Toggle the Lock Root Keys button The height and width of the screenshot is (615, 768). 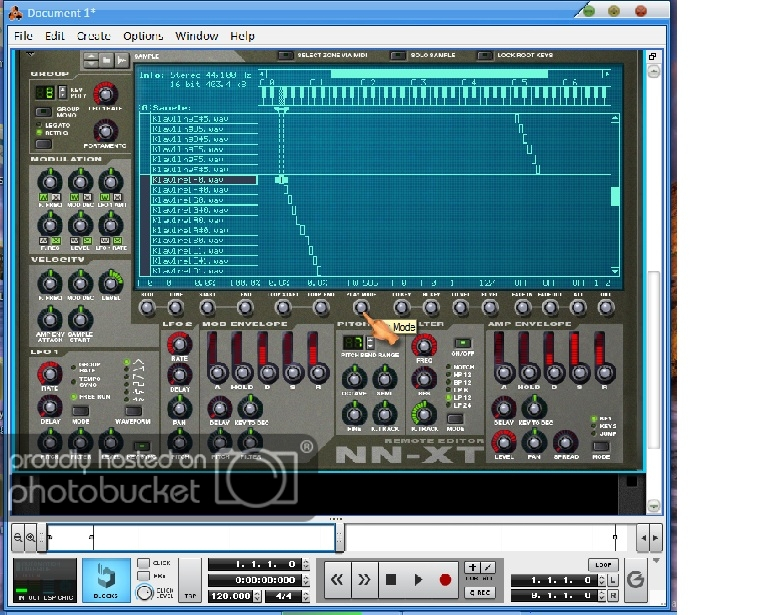pos(485,55)
